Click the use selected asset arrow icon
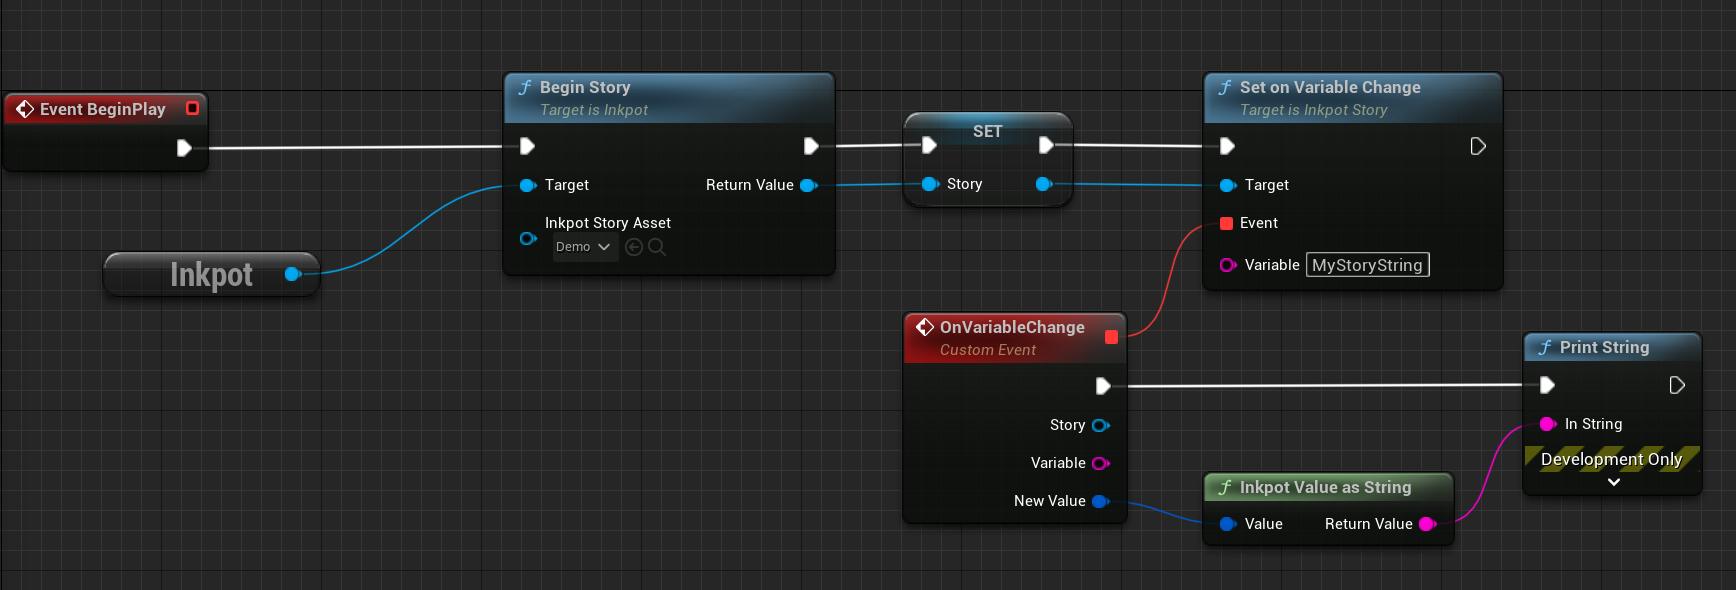 click(634, 247)
